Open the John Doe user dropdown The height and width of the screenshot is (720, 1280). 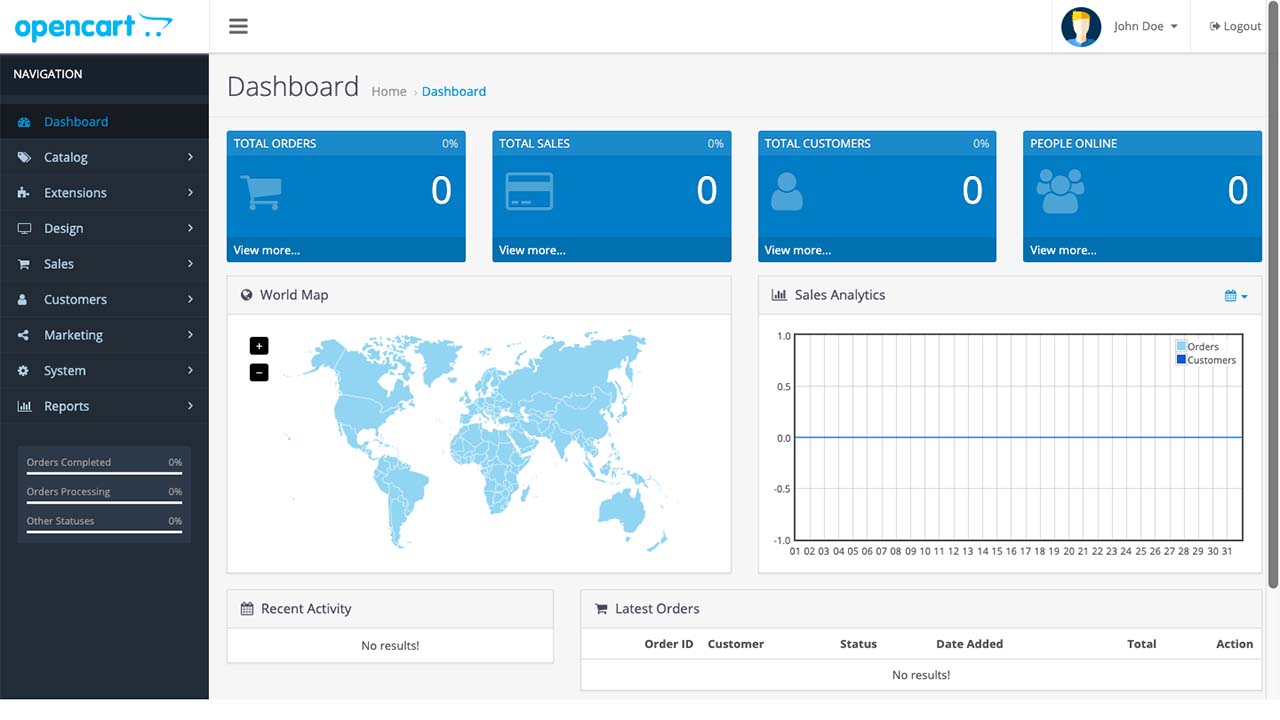pos(1145,27)
